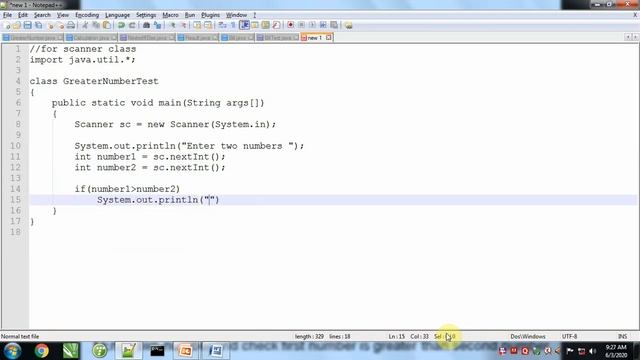Open the Plugins menu
This screenshot has width=640, height=360.
tap(210, 15)
